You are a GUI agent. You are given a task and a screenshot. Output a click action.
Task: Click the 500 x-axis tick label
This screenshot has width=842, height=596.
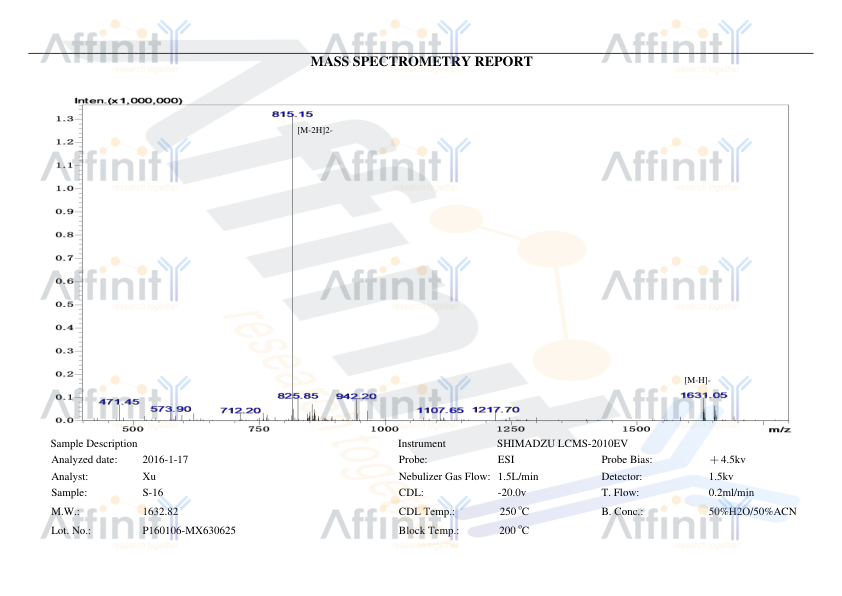pos(133,428)
